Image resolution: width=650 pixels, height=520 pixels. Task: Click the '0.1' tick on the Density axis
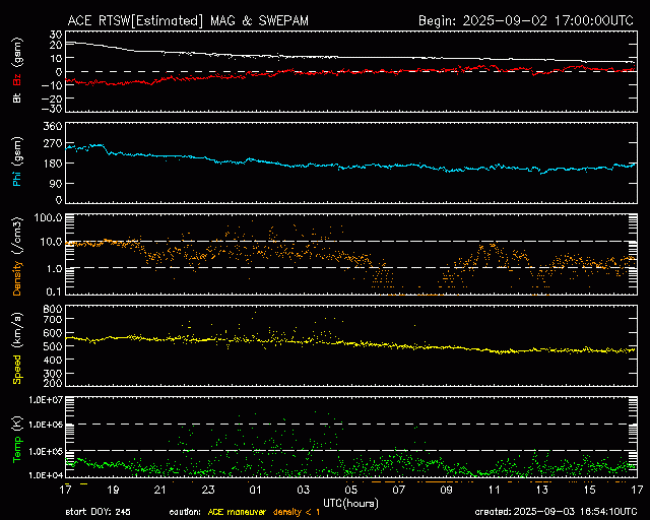coord(54,292)
